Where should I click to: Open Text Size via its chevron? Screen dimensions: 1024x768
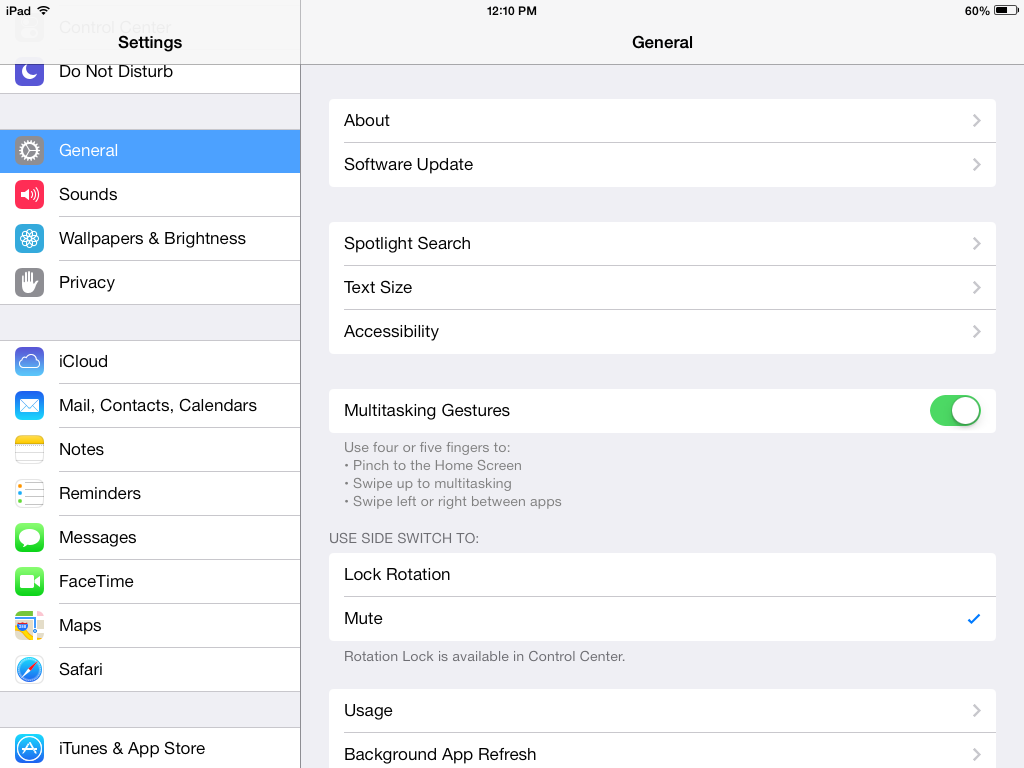click(x=976, y=287)
